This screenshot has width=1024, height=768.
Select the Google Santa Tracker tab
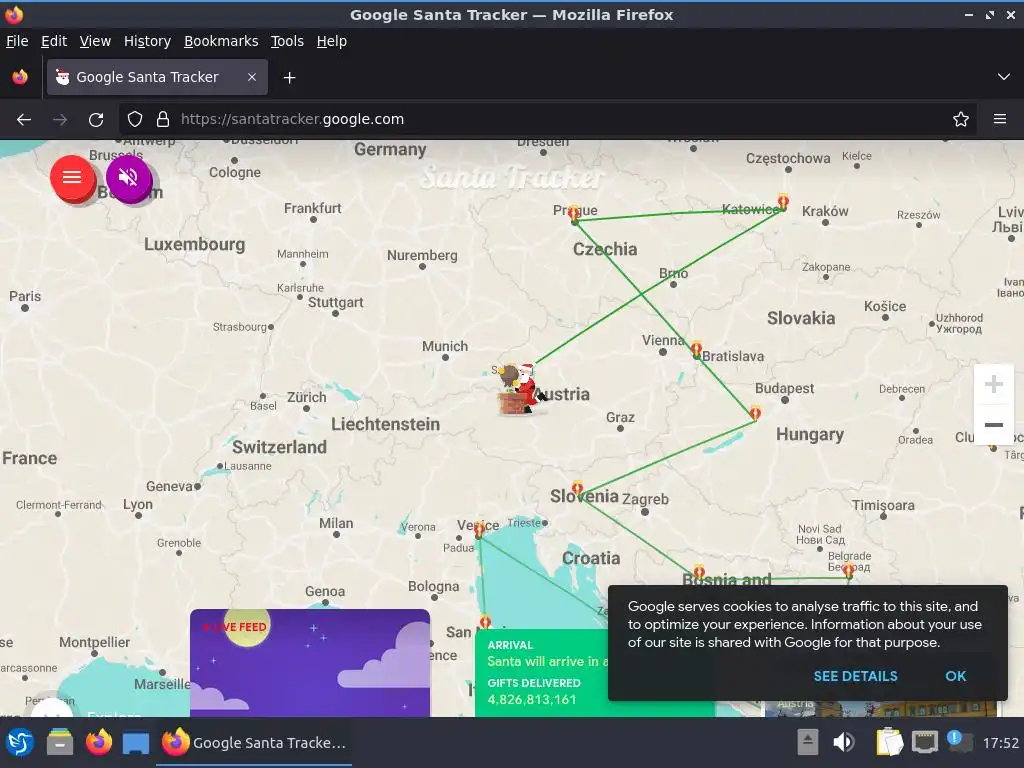click(x=157, y=77)
